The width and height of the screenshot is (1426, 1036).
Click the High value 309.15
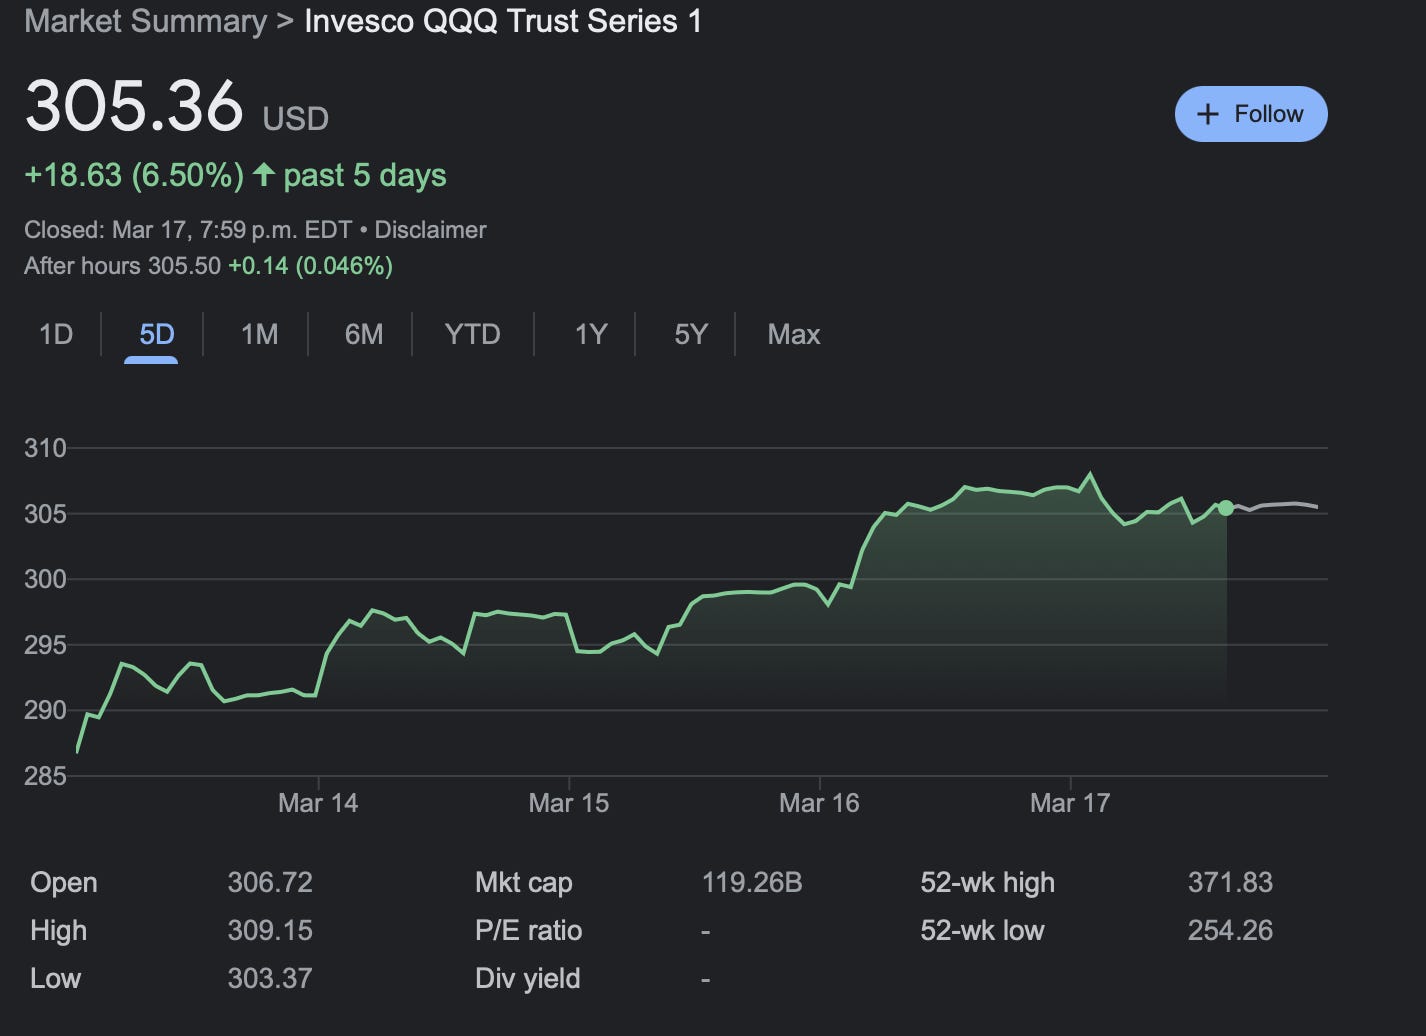(270, 931)
